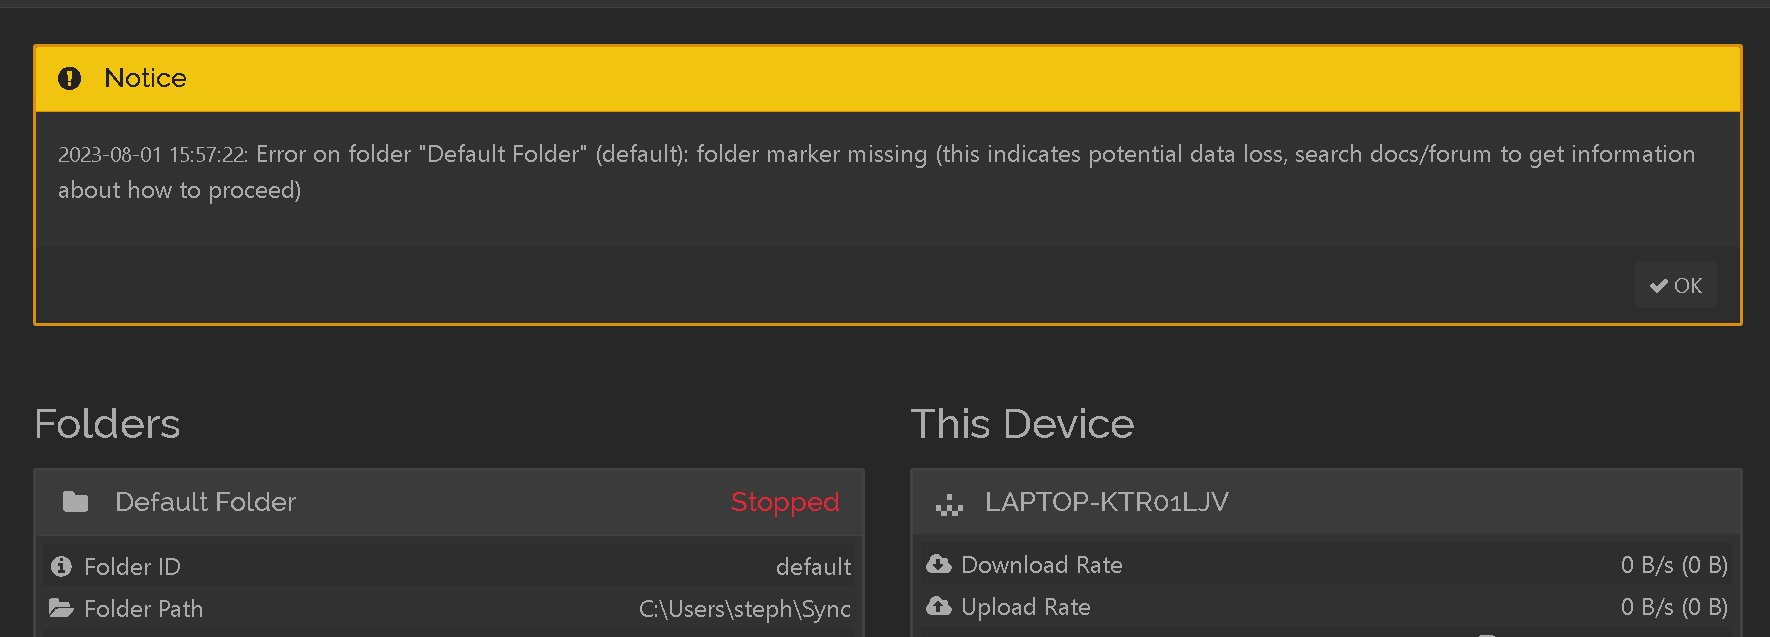This screenshot has width=1770, height=637.
Task: Click the open-folder icon beside Folder Path
Action: click(x=61, y=608)
